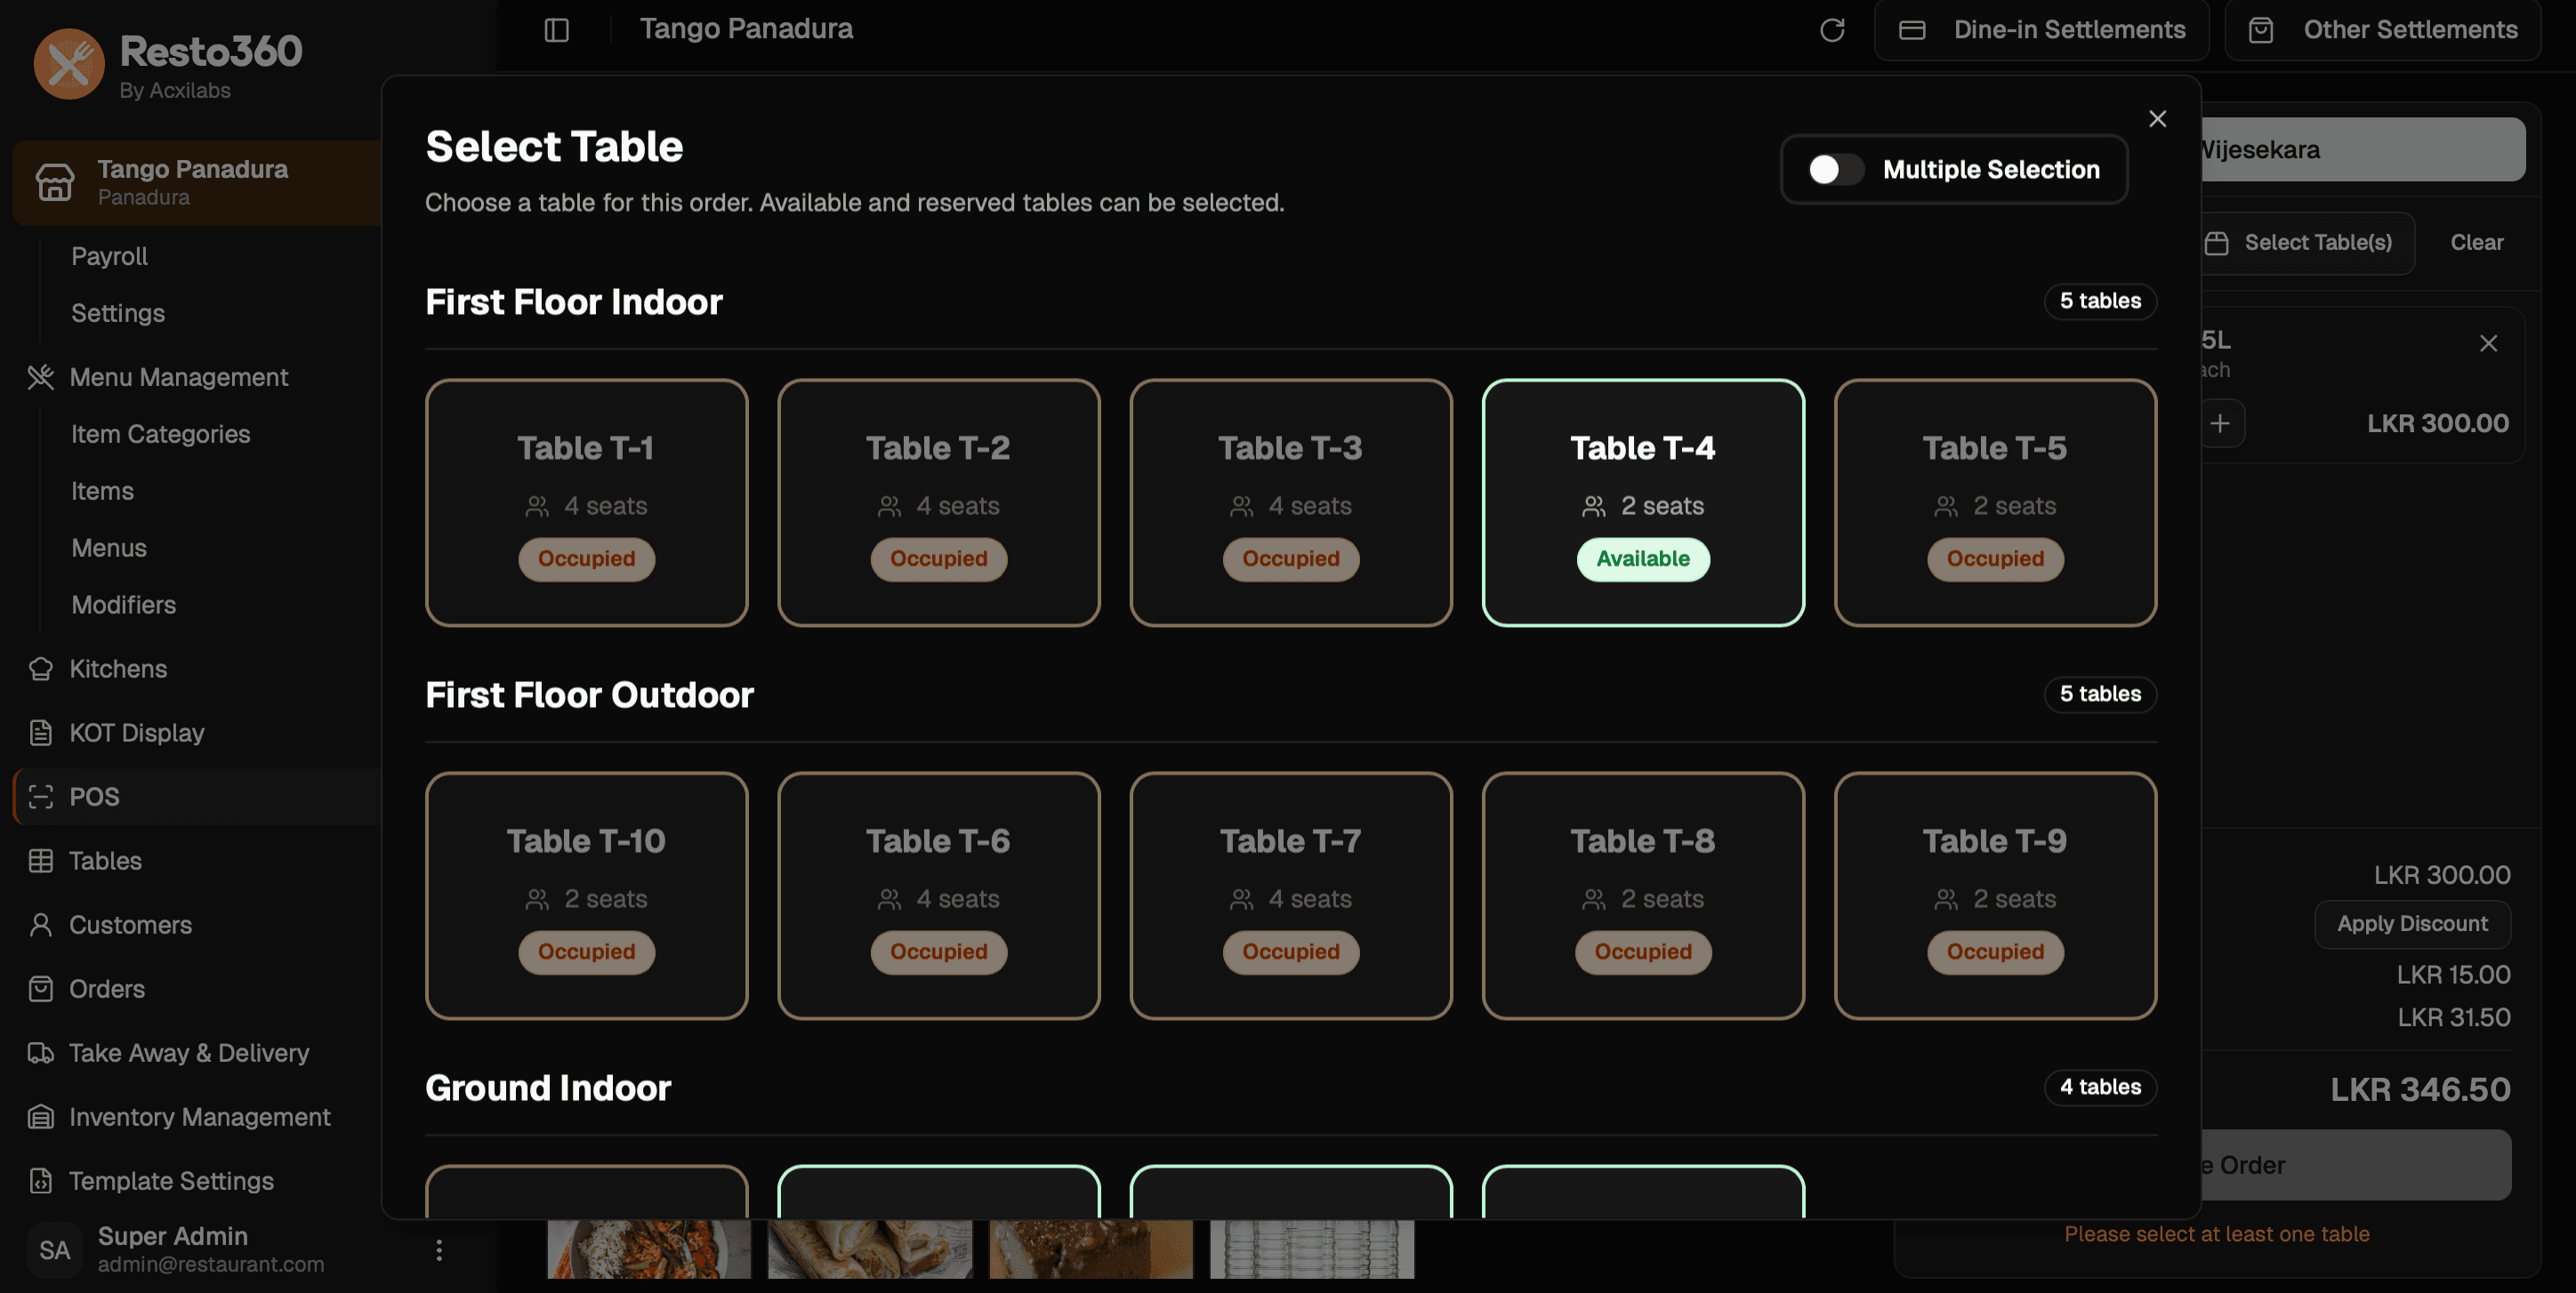The height and width of the screenshot is (1293, 2576).
Task: Click the Kitchens chef hat icon
Action: coord(41,668)
